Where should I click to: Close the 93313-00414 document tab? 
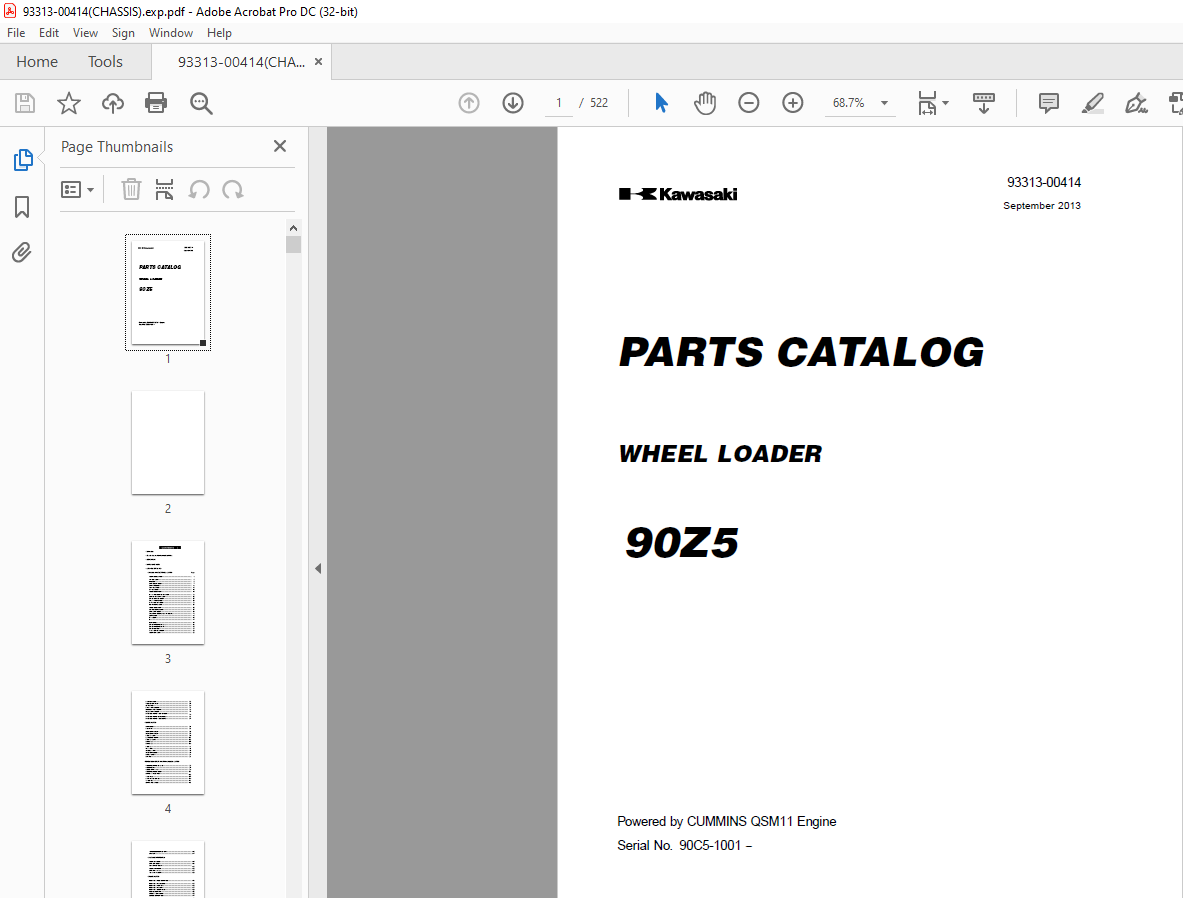tap(318, 62)
